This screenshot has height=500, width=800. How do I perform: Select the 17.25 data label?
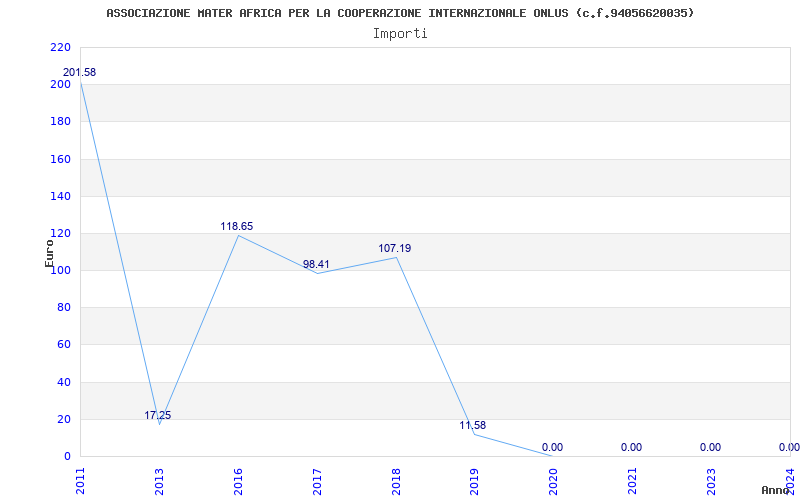tap(158, 415)
